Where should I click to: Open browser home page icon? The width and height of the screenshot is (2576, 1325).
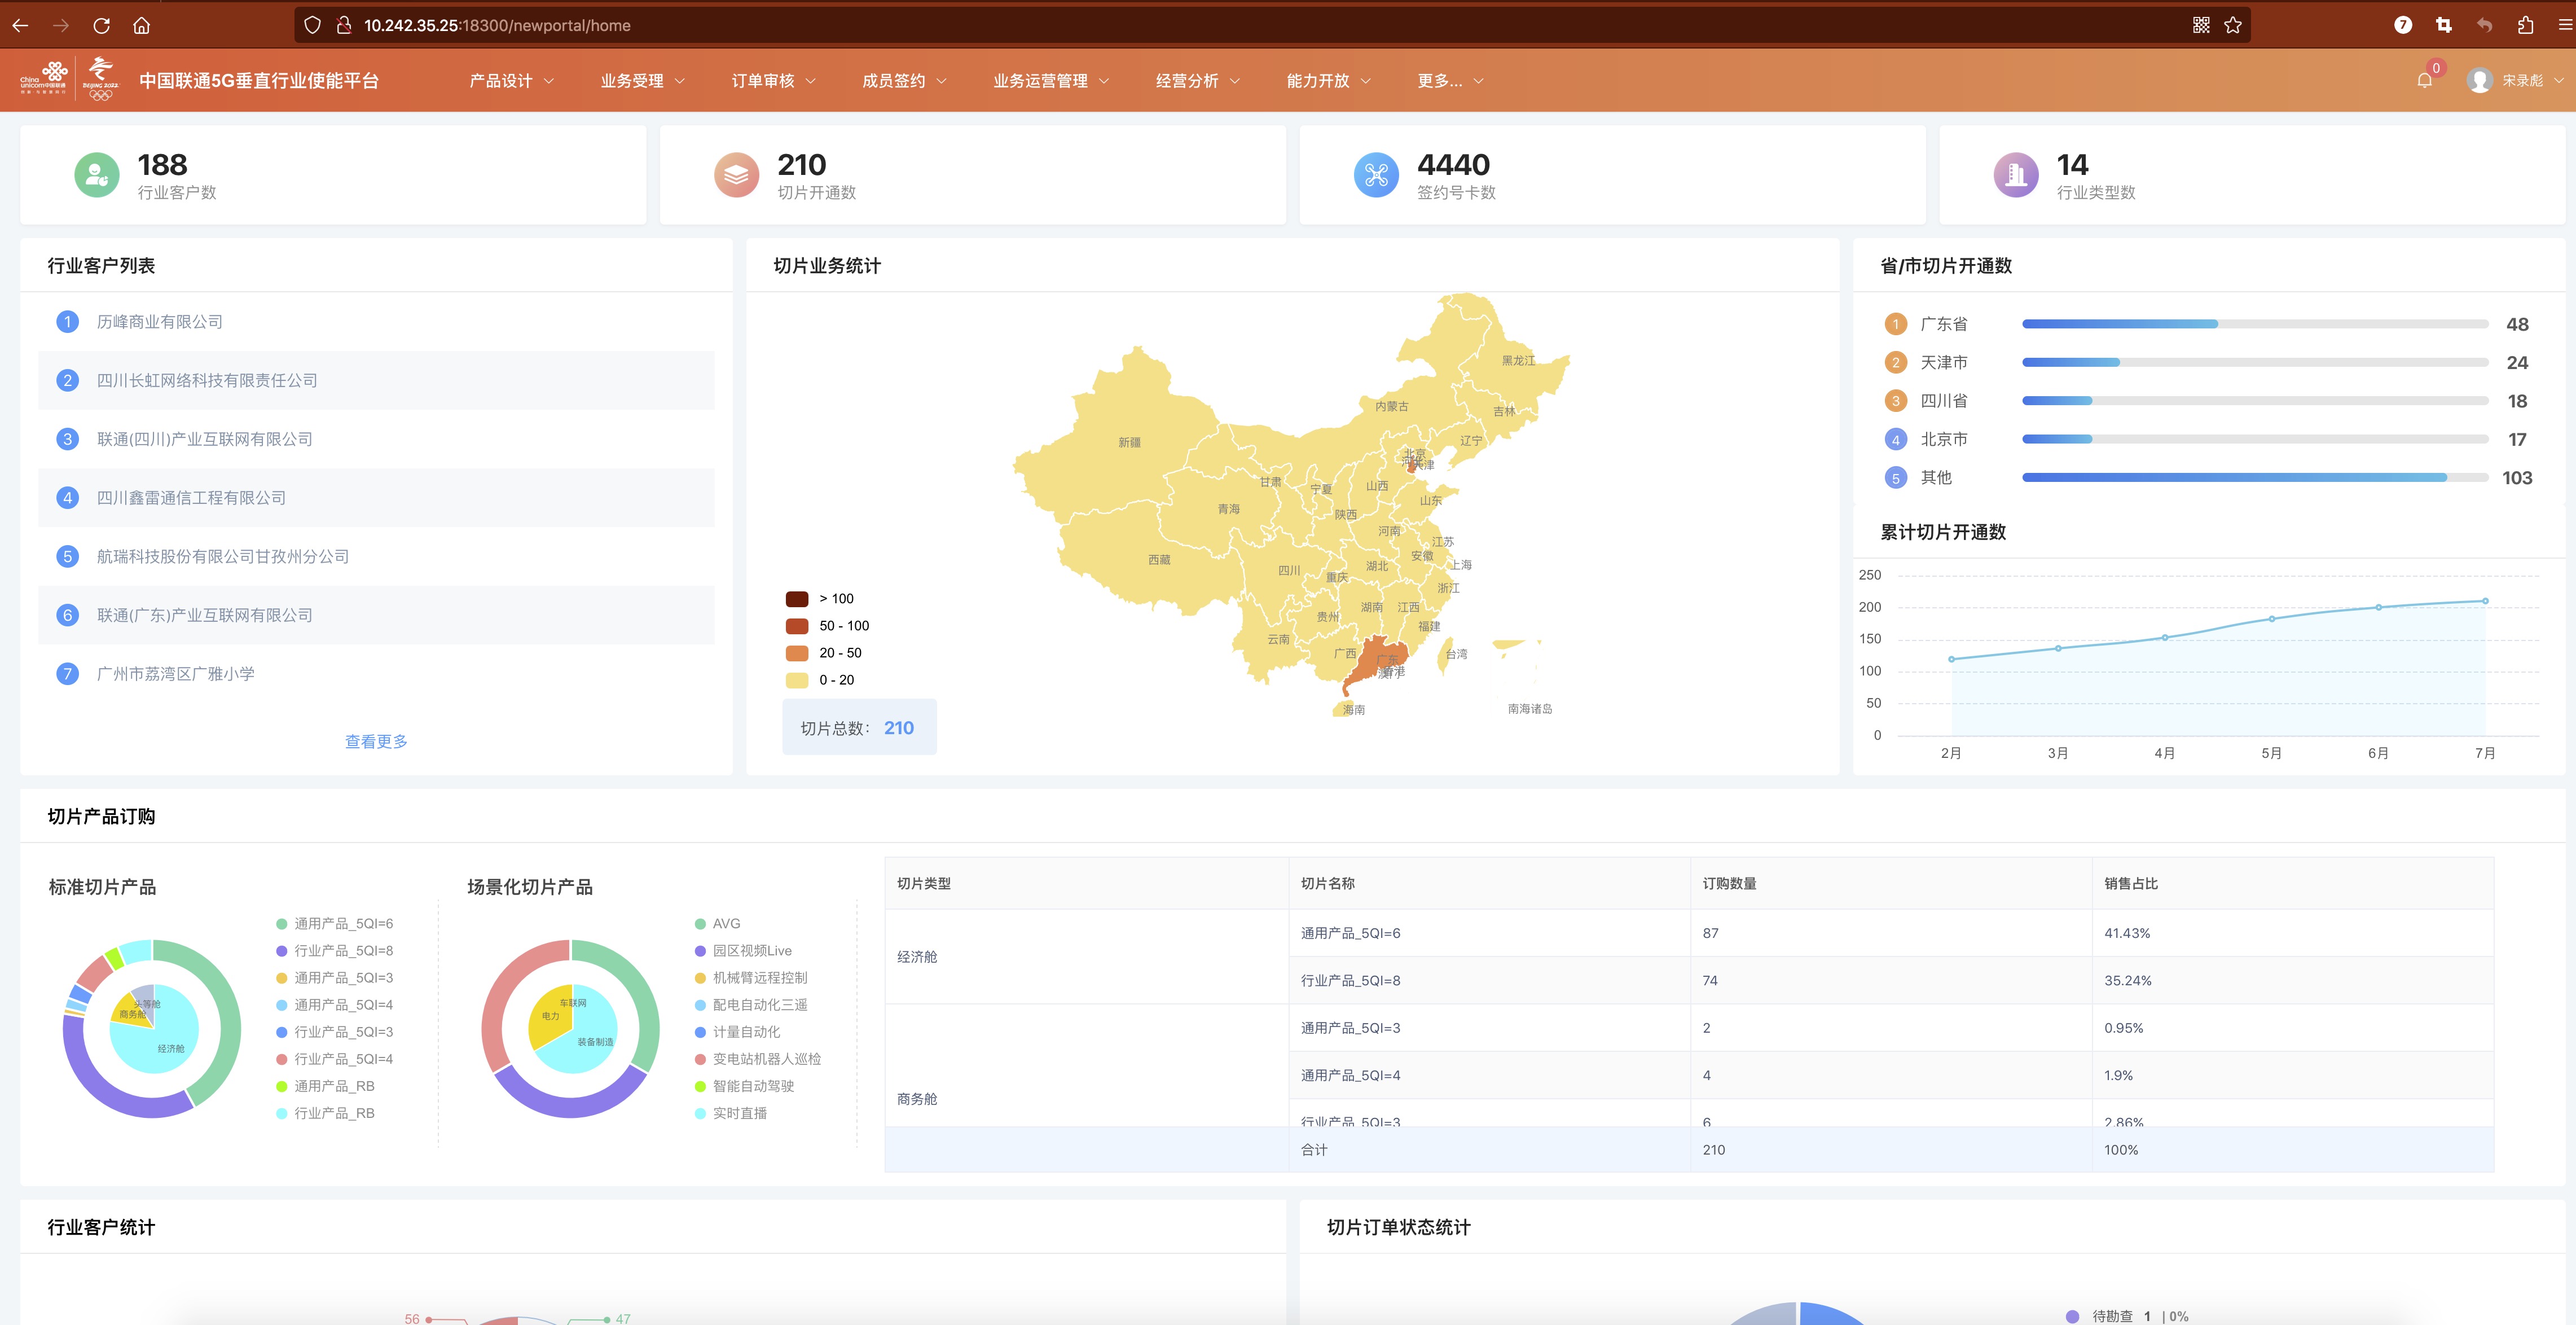tap(142, 25)
